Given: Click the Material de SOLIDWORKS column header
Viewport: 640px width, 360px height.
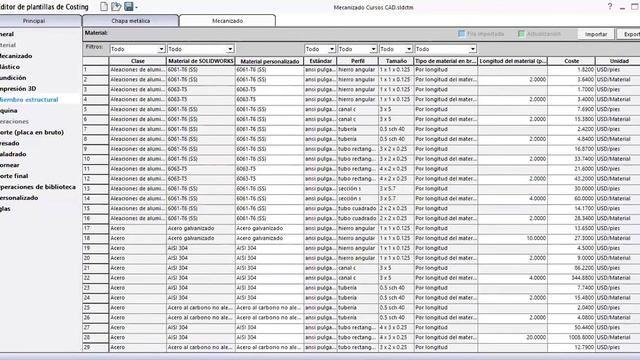Looking at the screenshot, I should coord(201,61).
